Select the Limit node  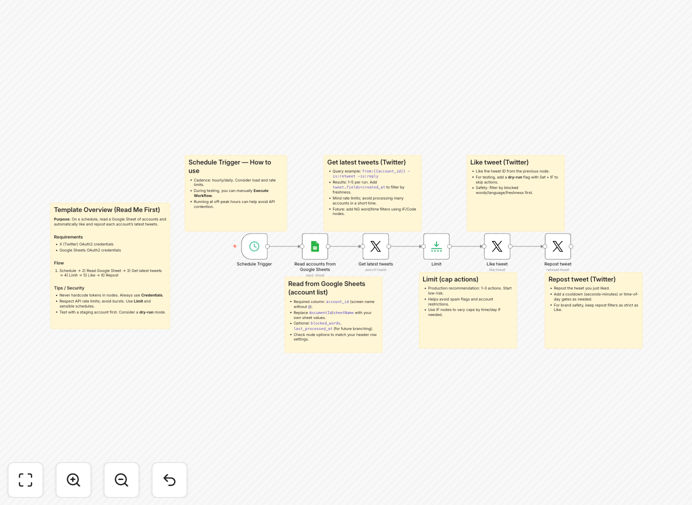point(436,246)
